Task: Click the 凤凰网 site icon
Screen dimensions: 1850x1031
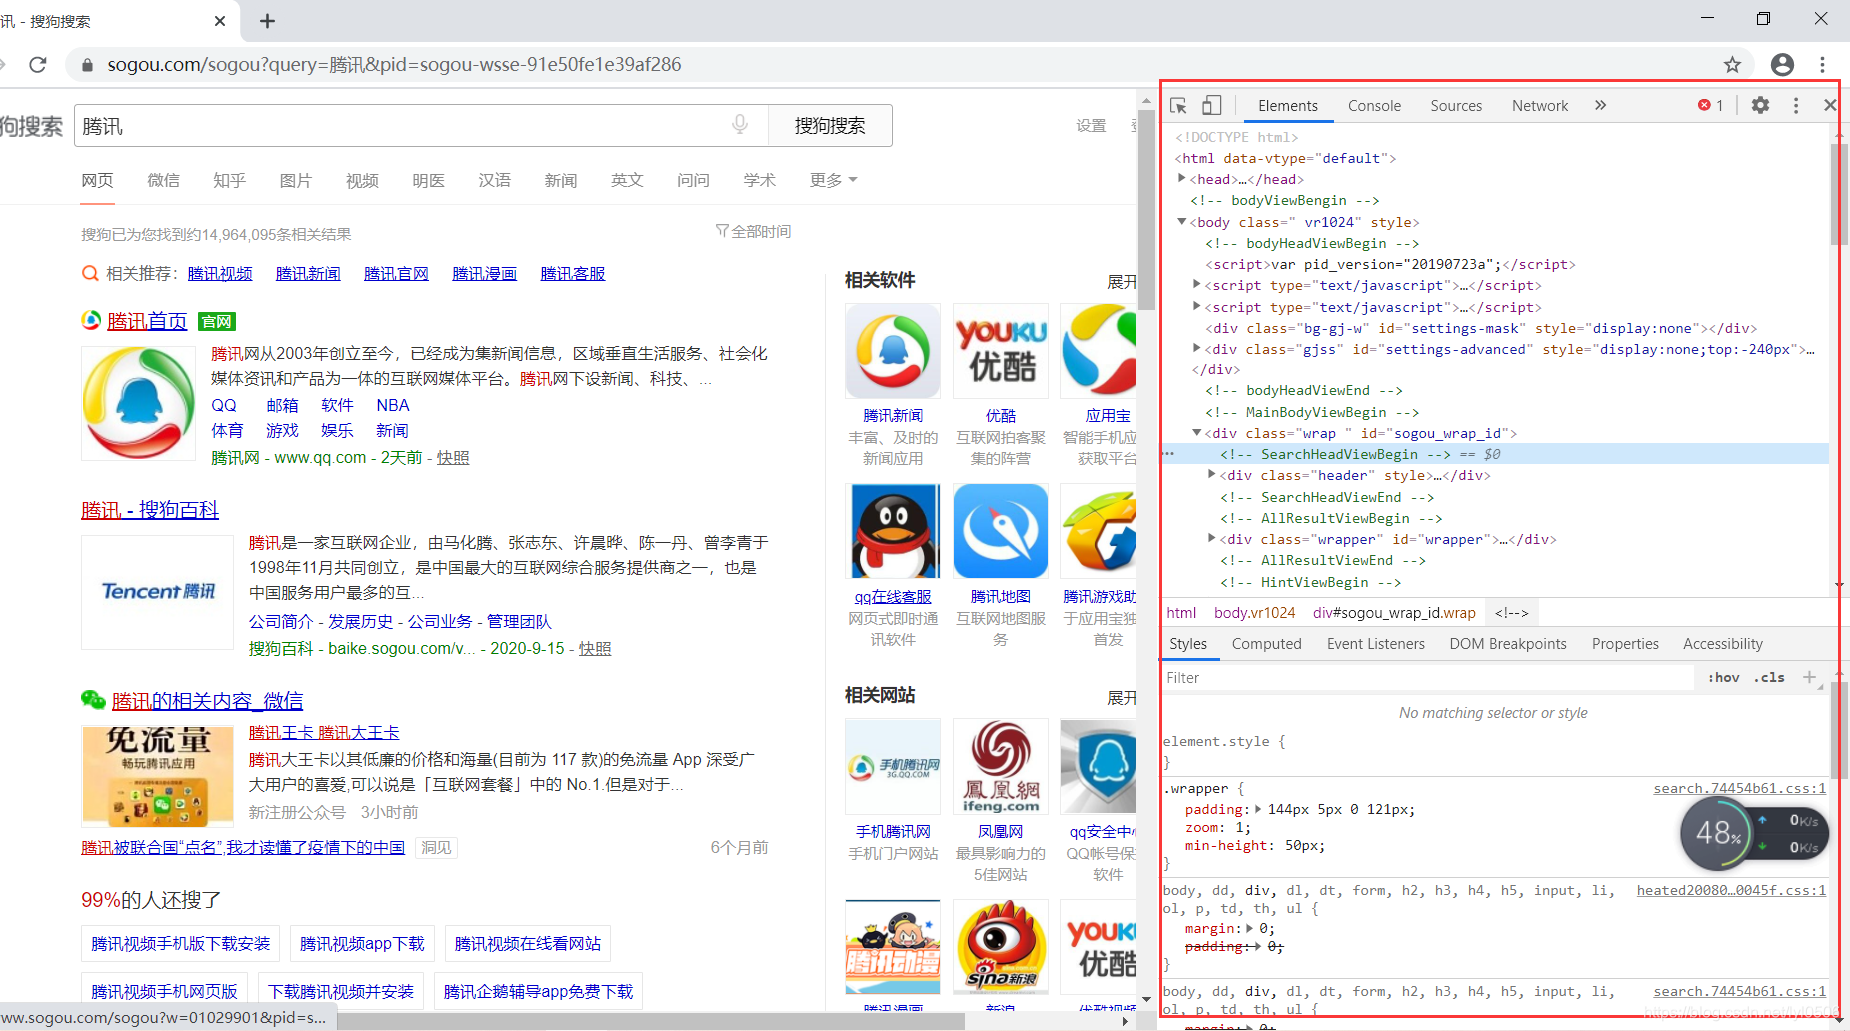Action: [x=1001, y=766]
